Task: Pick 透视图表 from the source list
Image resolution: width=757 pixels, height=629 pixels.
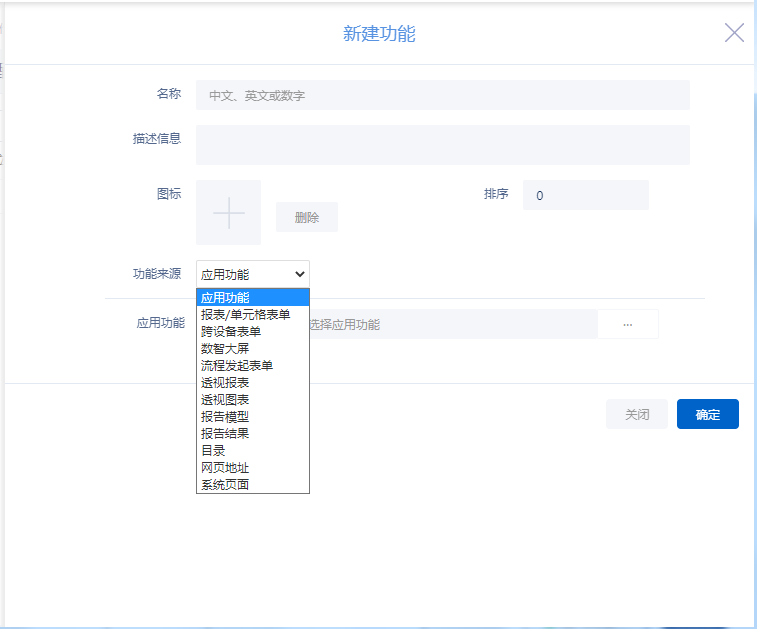Action: [x=253, y=399]
